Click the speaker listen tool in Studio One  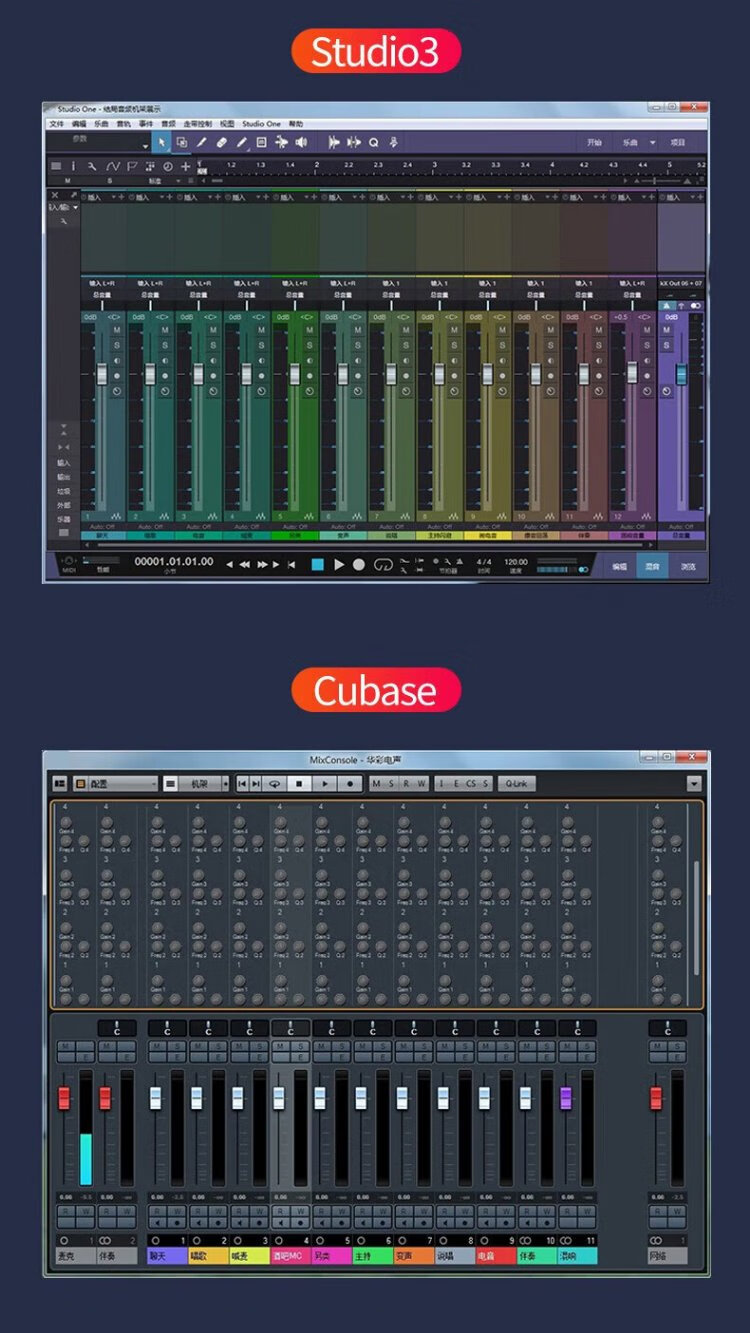[x=301, y=143]
